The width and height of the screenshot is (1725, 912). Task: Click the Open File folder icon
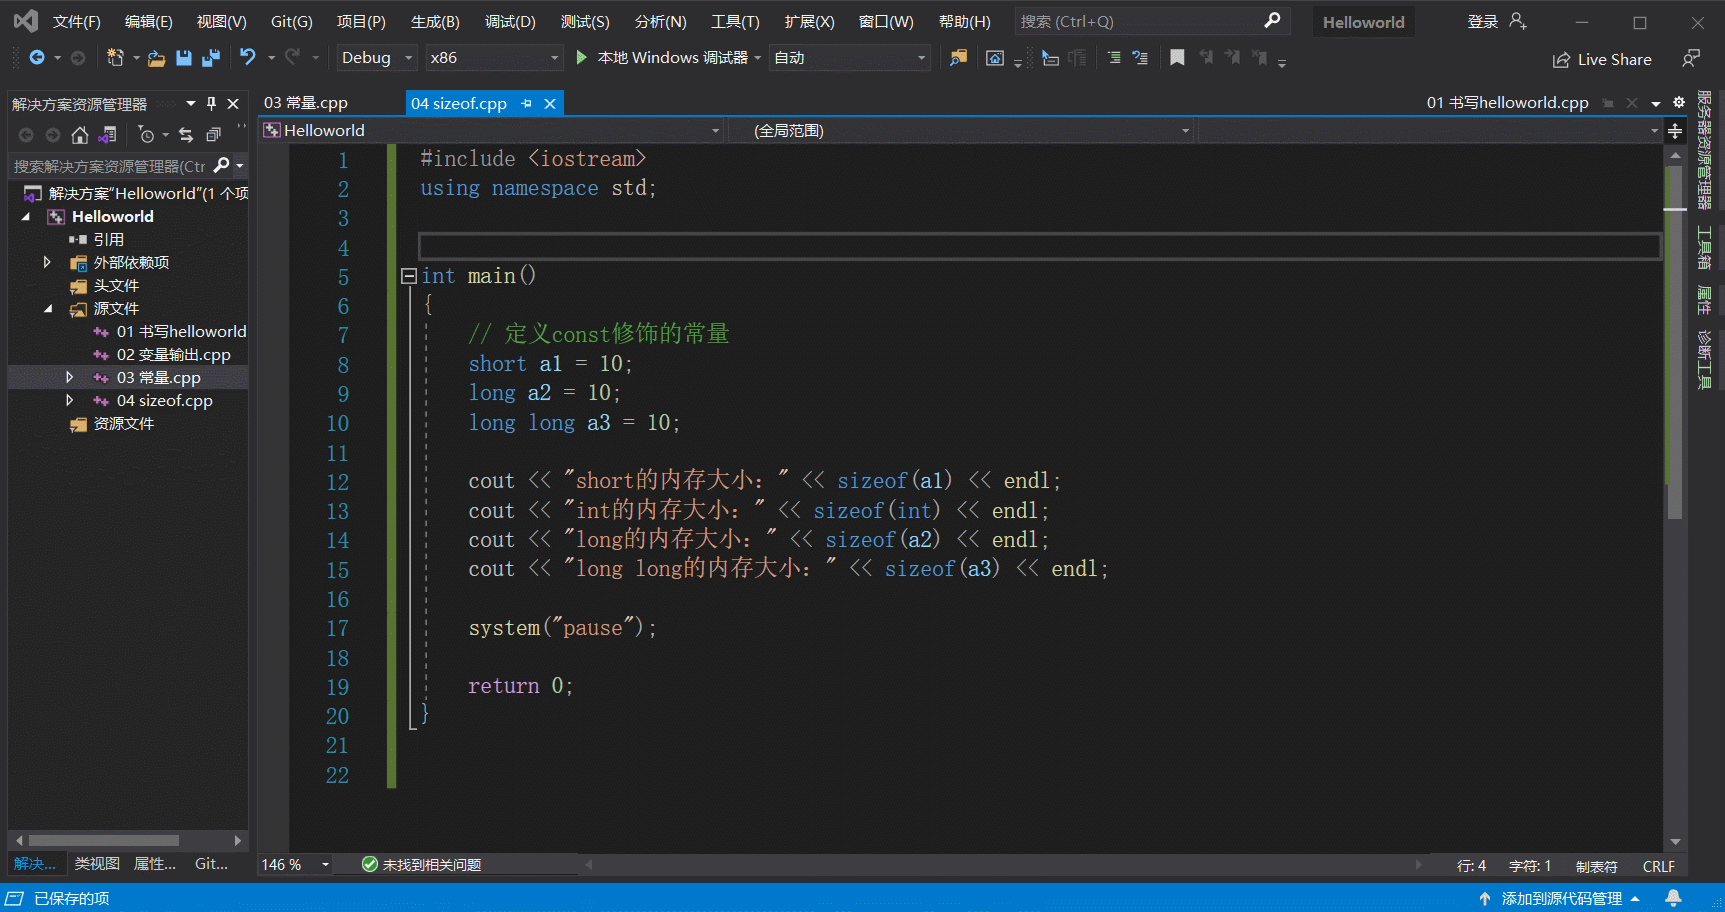pyautogui.click(x=156, y=58)
